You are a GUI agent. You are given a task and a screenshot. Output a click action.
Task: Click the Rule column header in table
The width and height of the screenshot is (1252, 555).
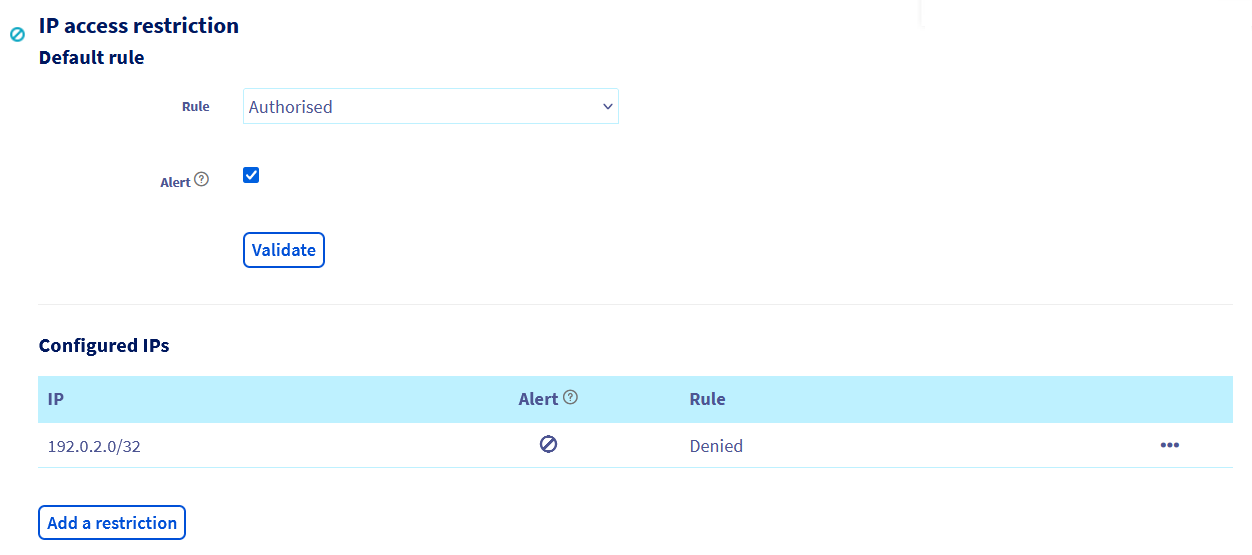[x=707, y=399]
